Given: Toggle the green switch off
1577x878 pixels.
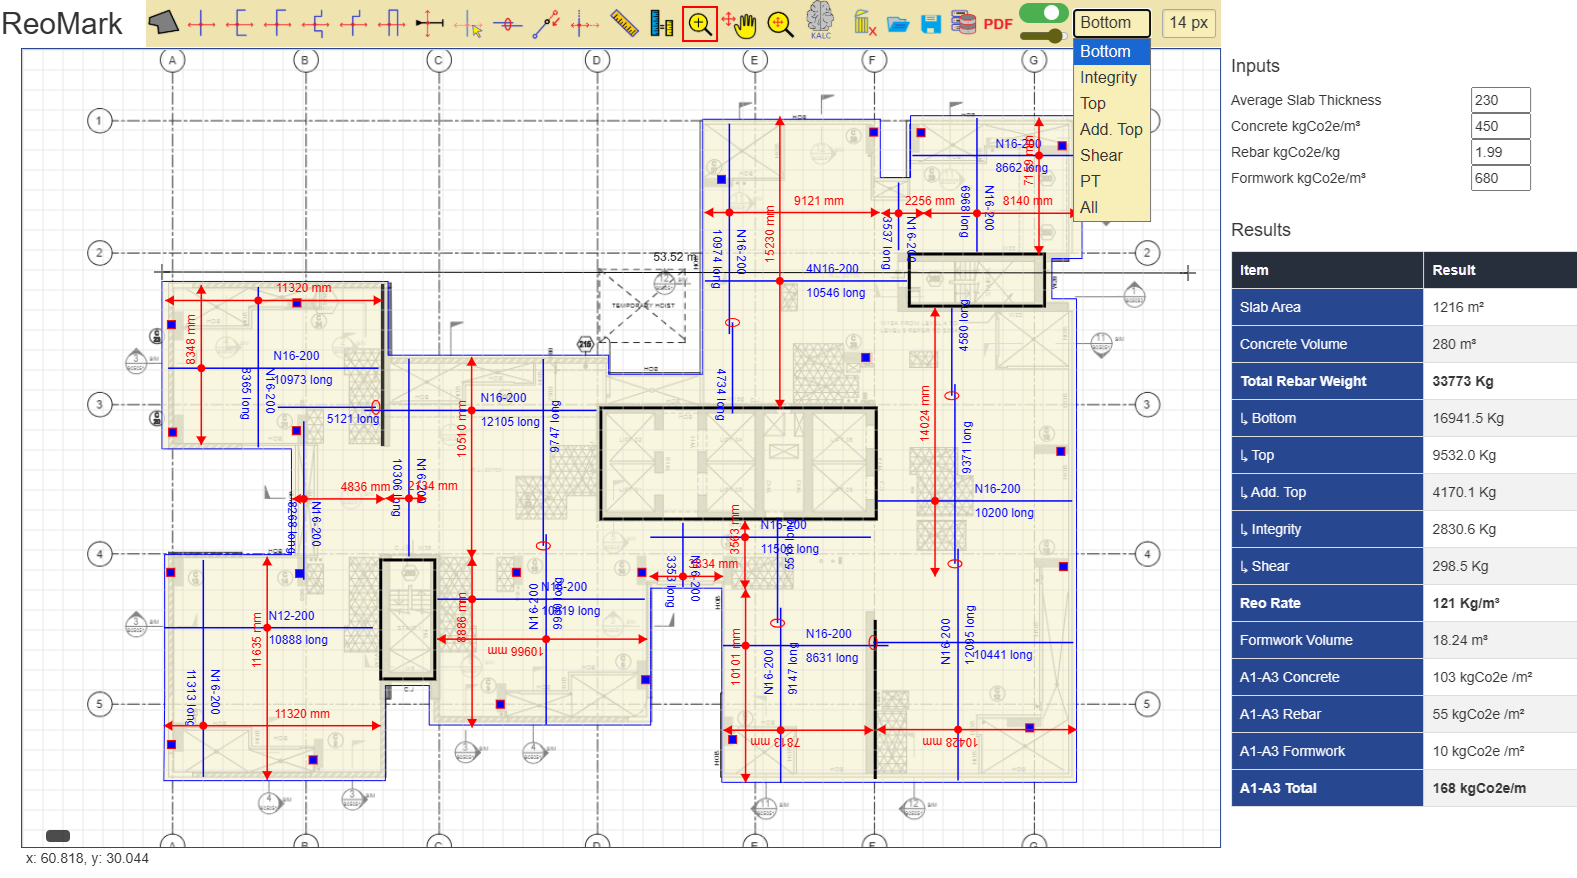Looking at the screenshot, I should coord(1043,13).
